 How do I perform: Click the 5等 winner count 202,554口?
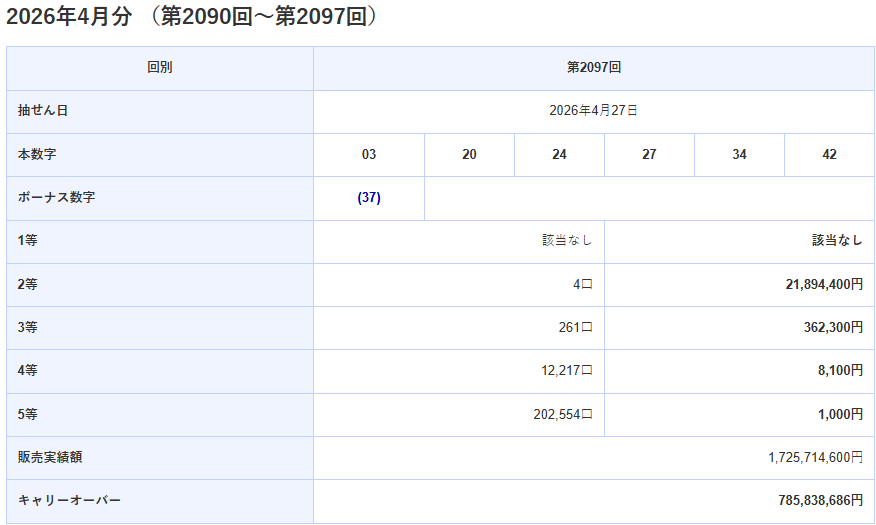[563, 415]
